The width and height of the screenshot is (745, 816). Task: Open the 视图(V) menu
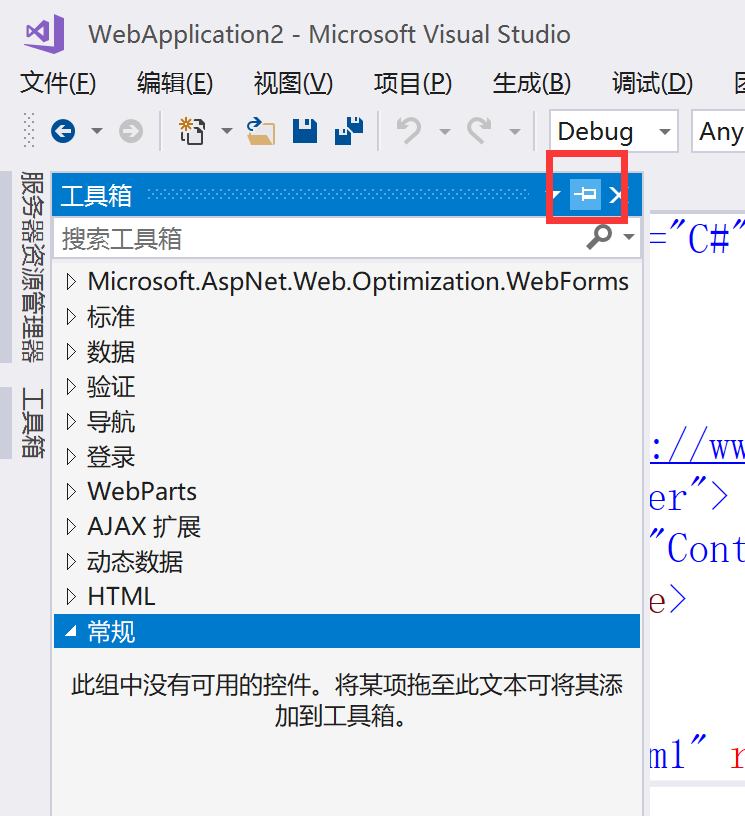point(293,83)
